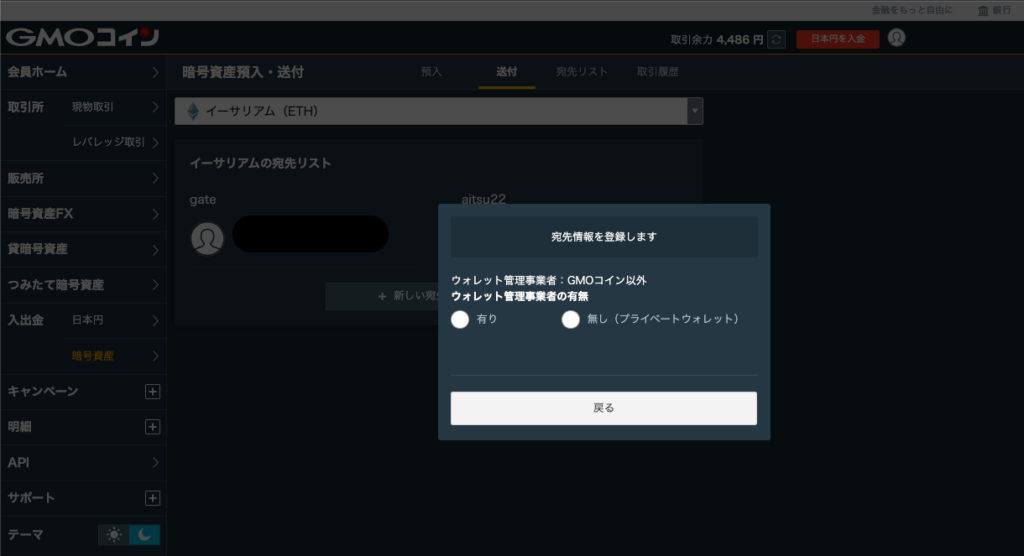Screen dimensions: 1024x556
Task: Expand the キャンペーン section plus icon
Action: (152, 391)
